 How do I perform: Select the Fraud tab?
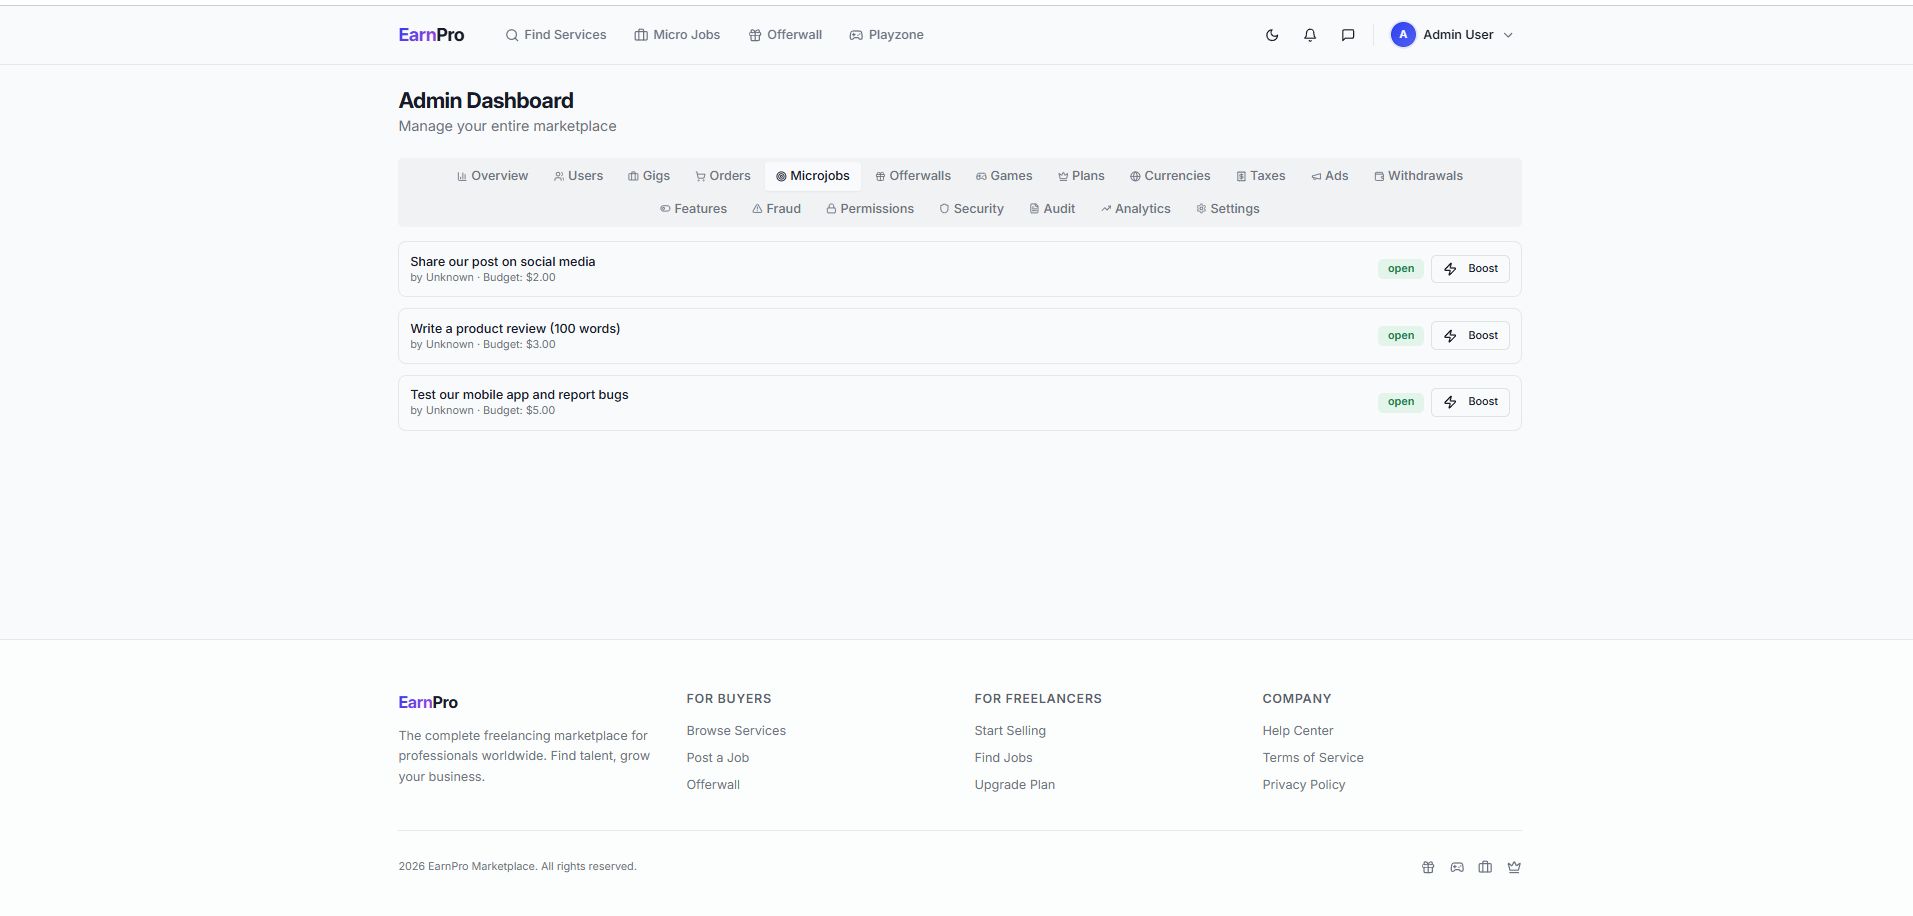776,209
